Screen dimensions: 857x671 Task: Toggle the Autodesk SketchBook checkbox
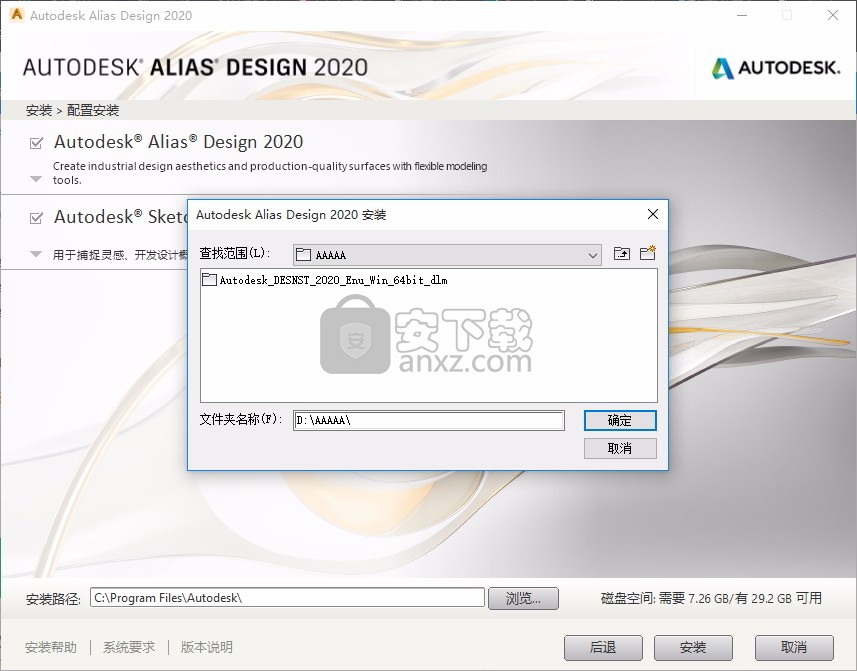pos(36,217)
